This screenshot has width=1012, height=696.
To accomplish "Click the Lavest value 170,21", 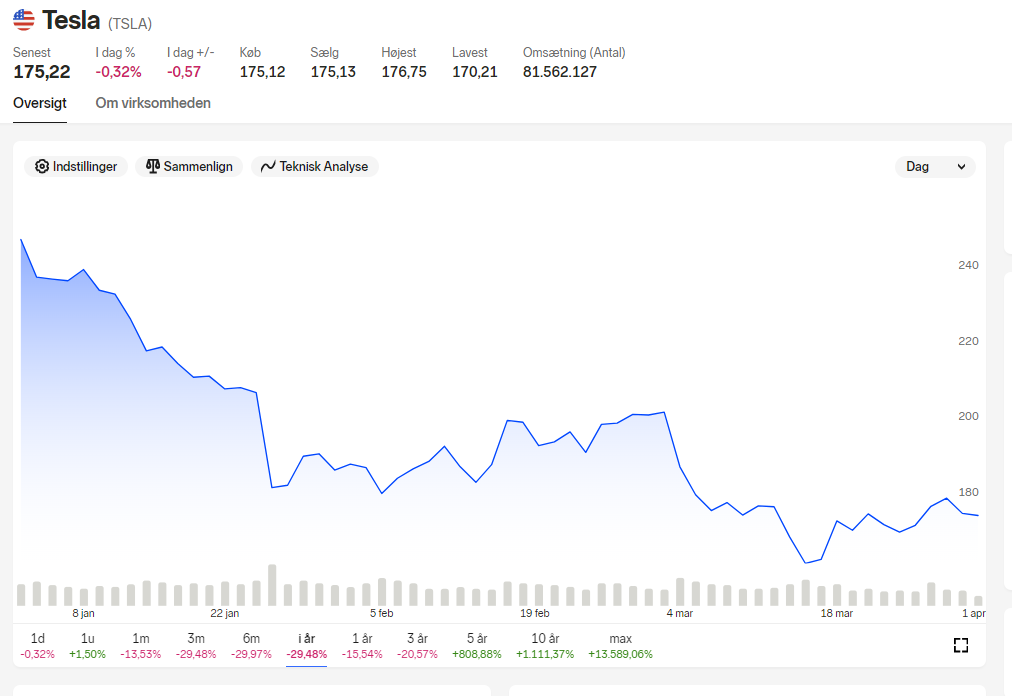I will pos(475,72).
